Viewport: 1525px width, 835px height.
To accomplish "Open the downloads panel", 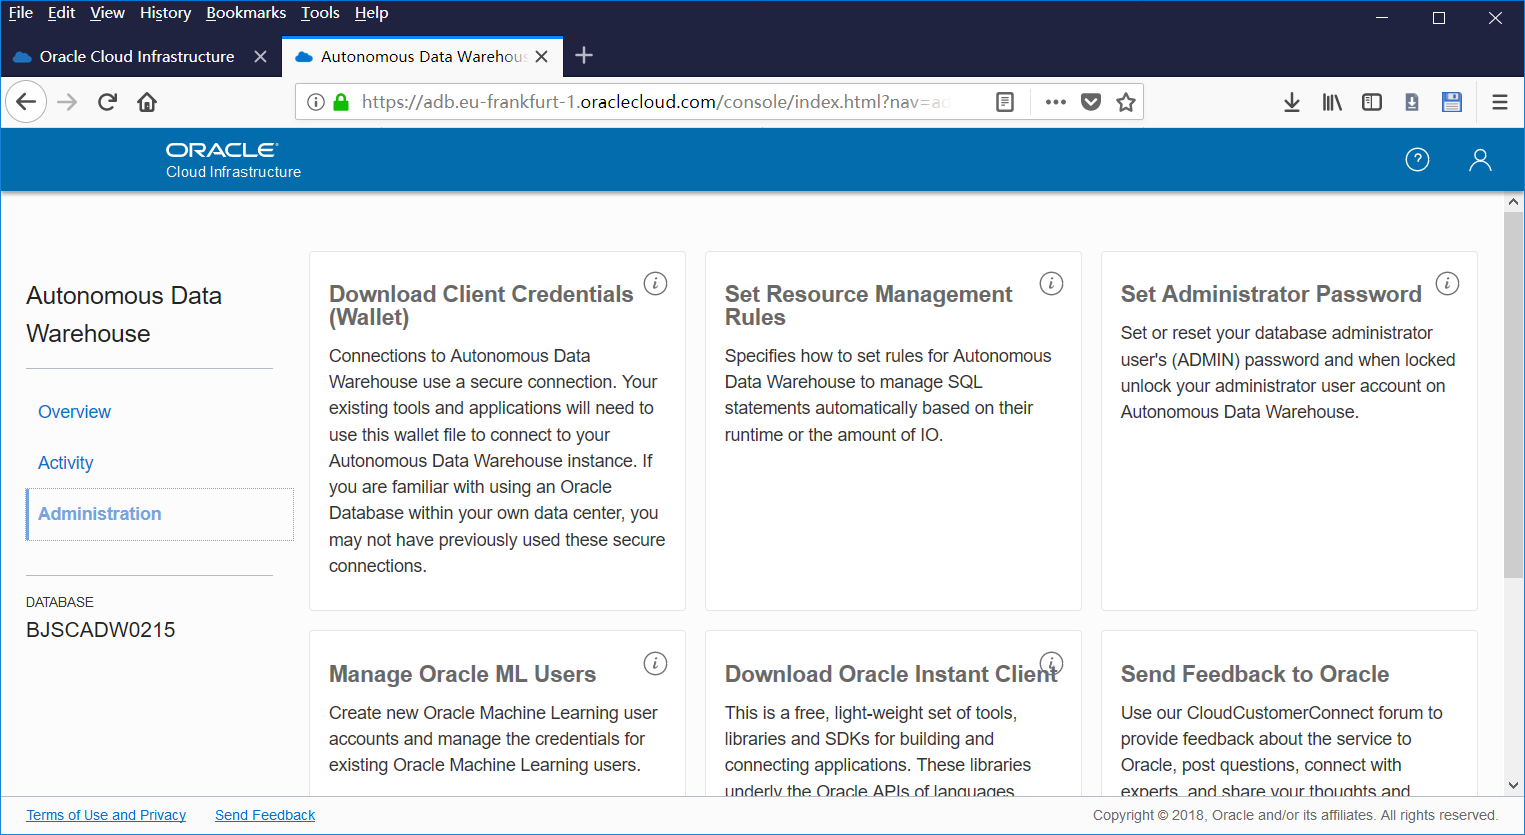I will click(x=1292, y=102).
